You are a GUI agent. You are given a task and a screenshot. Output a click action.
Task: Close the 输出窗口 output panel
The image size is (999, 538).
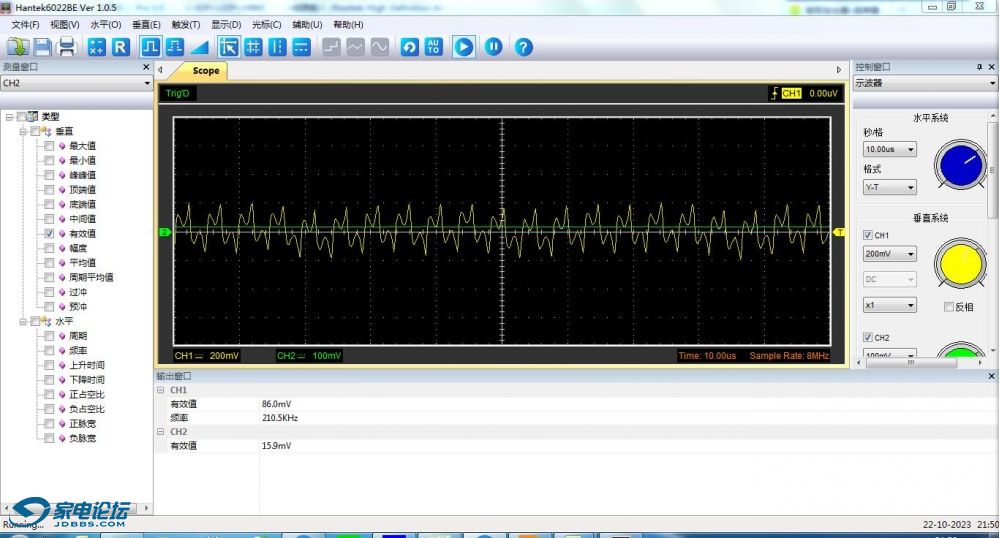click(x=991, y=376)
